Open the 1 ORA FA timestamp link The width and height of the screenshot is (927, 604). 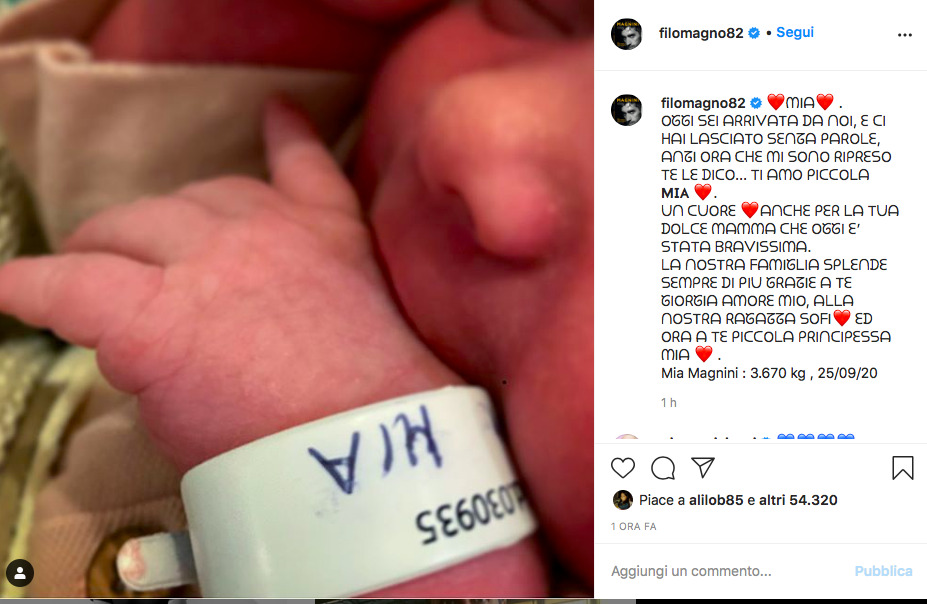pos(633,527)
